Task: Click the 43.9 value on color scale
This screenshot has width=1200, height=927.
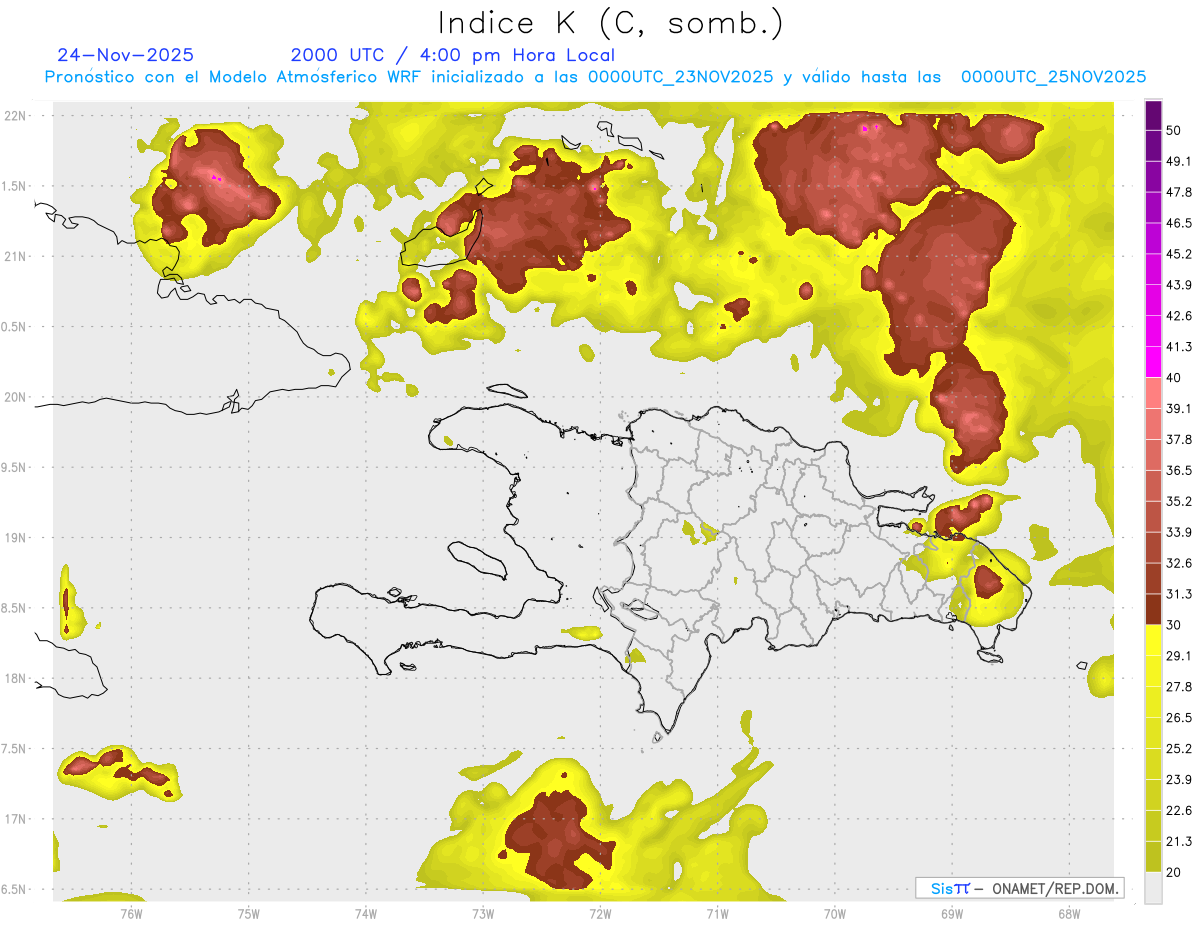Action: 1179,285
